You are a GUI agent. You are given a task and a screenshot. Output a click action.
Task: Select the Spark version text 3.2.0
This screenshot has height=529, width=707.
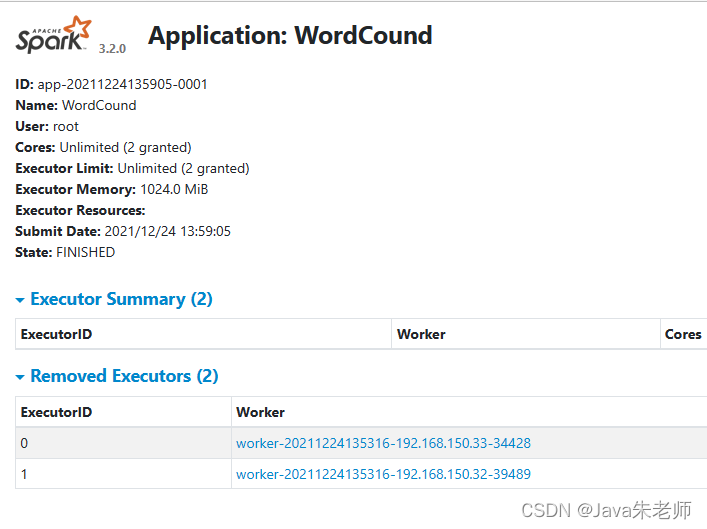(112, 49)
